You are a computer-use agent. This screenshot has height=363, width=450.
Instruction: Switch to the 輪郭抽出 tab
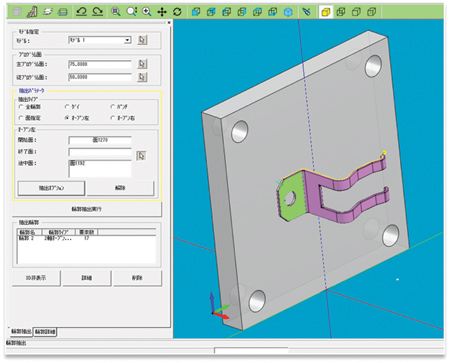click(x=21, y=331)
